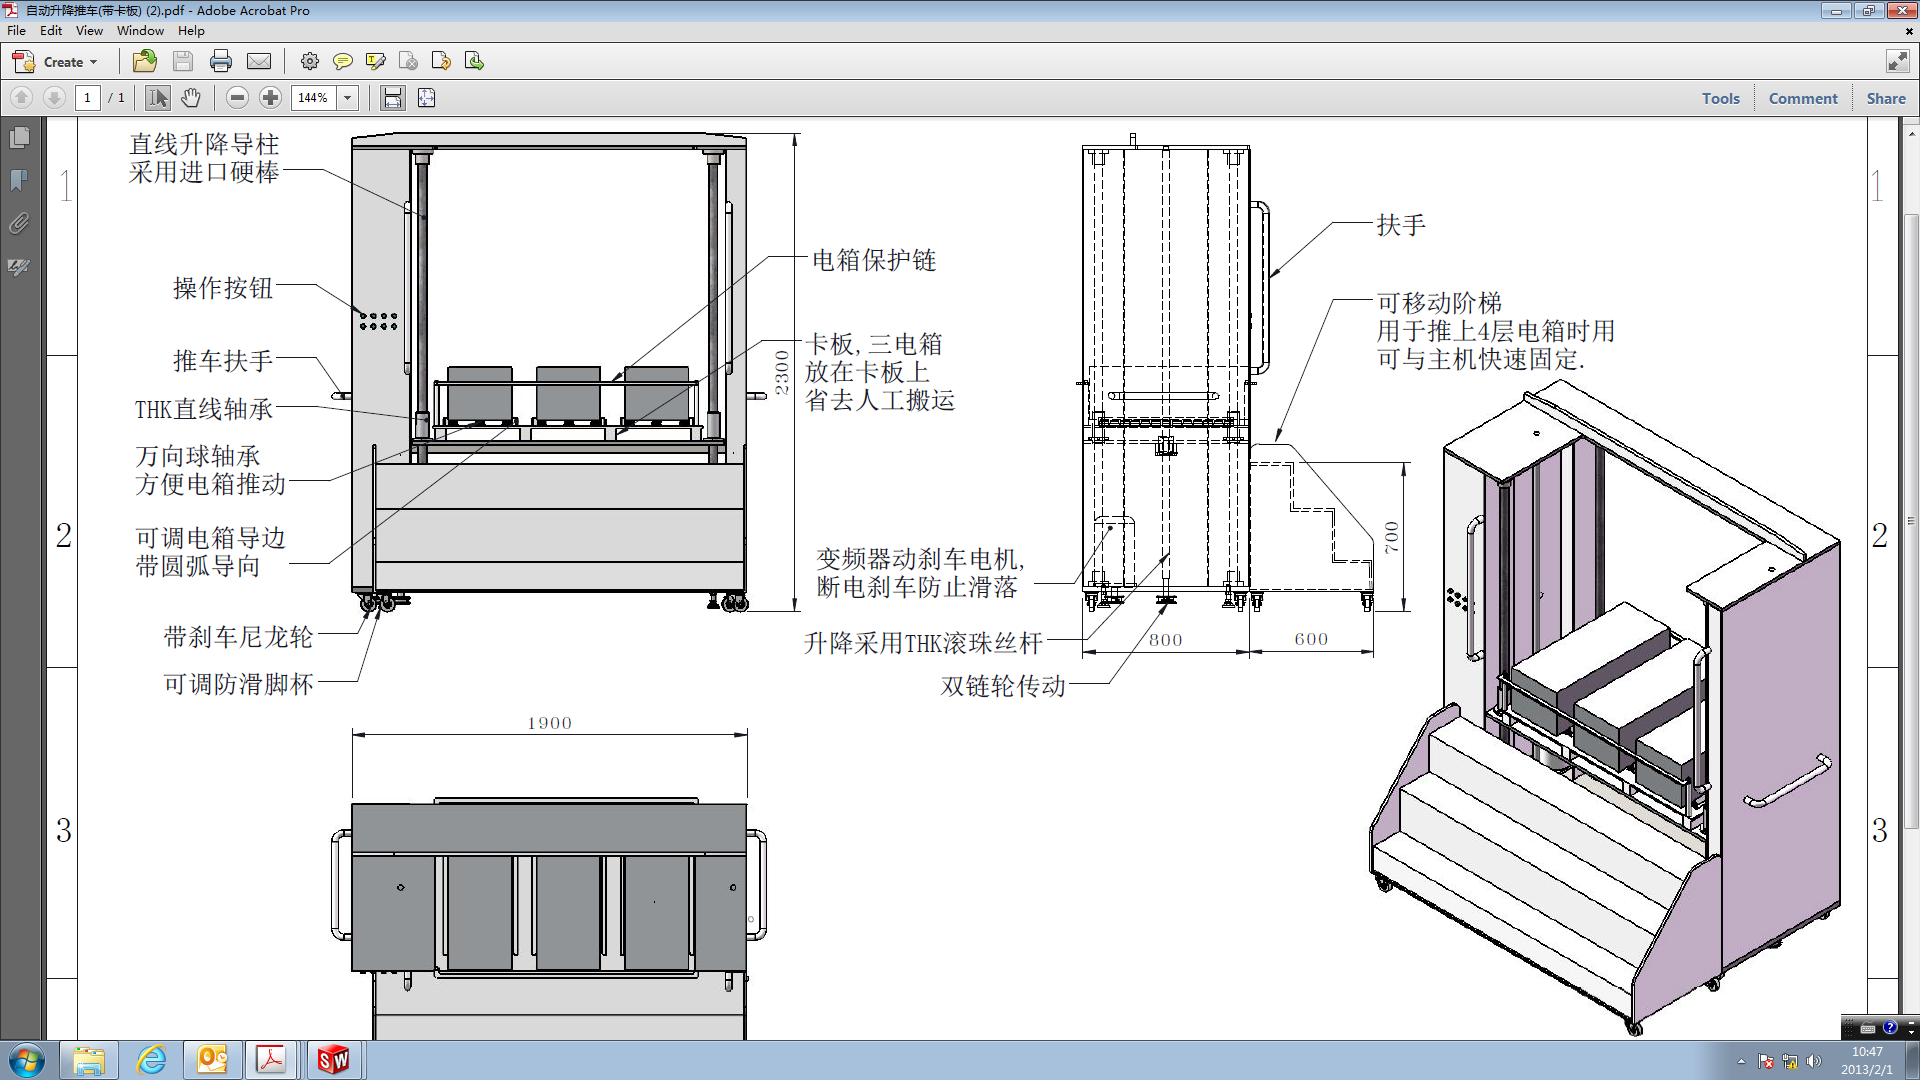This screenshot has width=1920, height=1080.
Task: Open the Create dropdown menu
Action: pyautogui.click(x=67, y=62)
